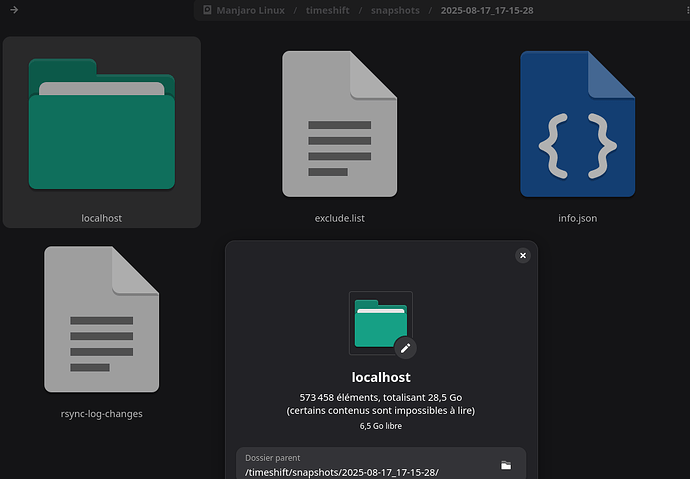Click the Manjaro Linux disk icon
This screenshot has height=479, width=690.
[x=207, y=10]
